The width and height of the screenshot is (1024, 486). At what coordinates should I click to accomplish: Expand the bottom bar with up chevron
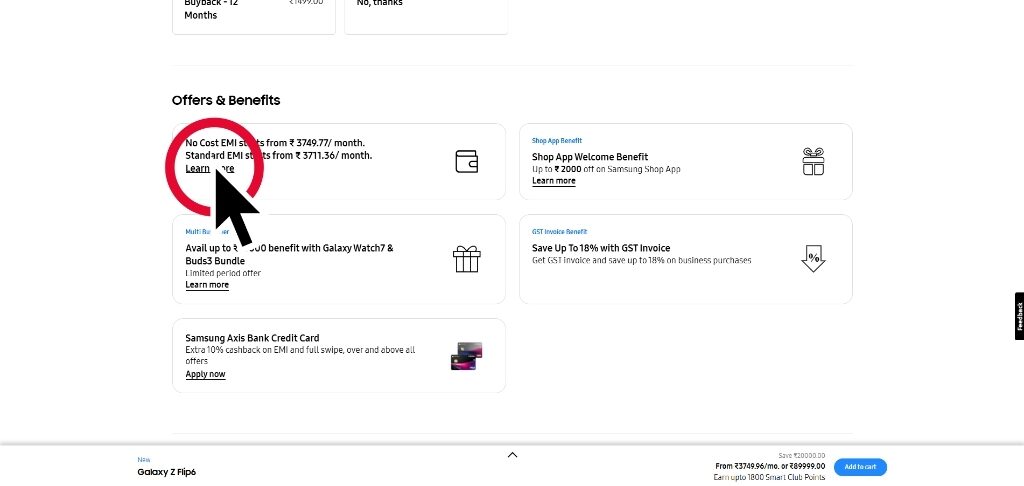pyautogui.click(x=512, y=455)
